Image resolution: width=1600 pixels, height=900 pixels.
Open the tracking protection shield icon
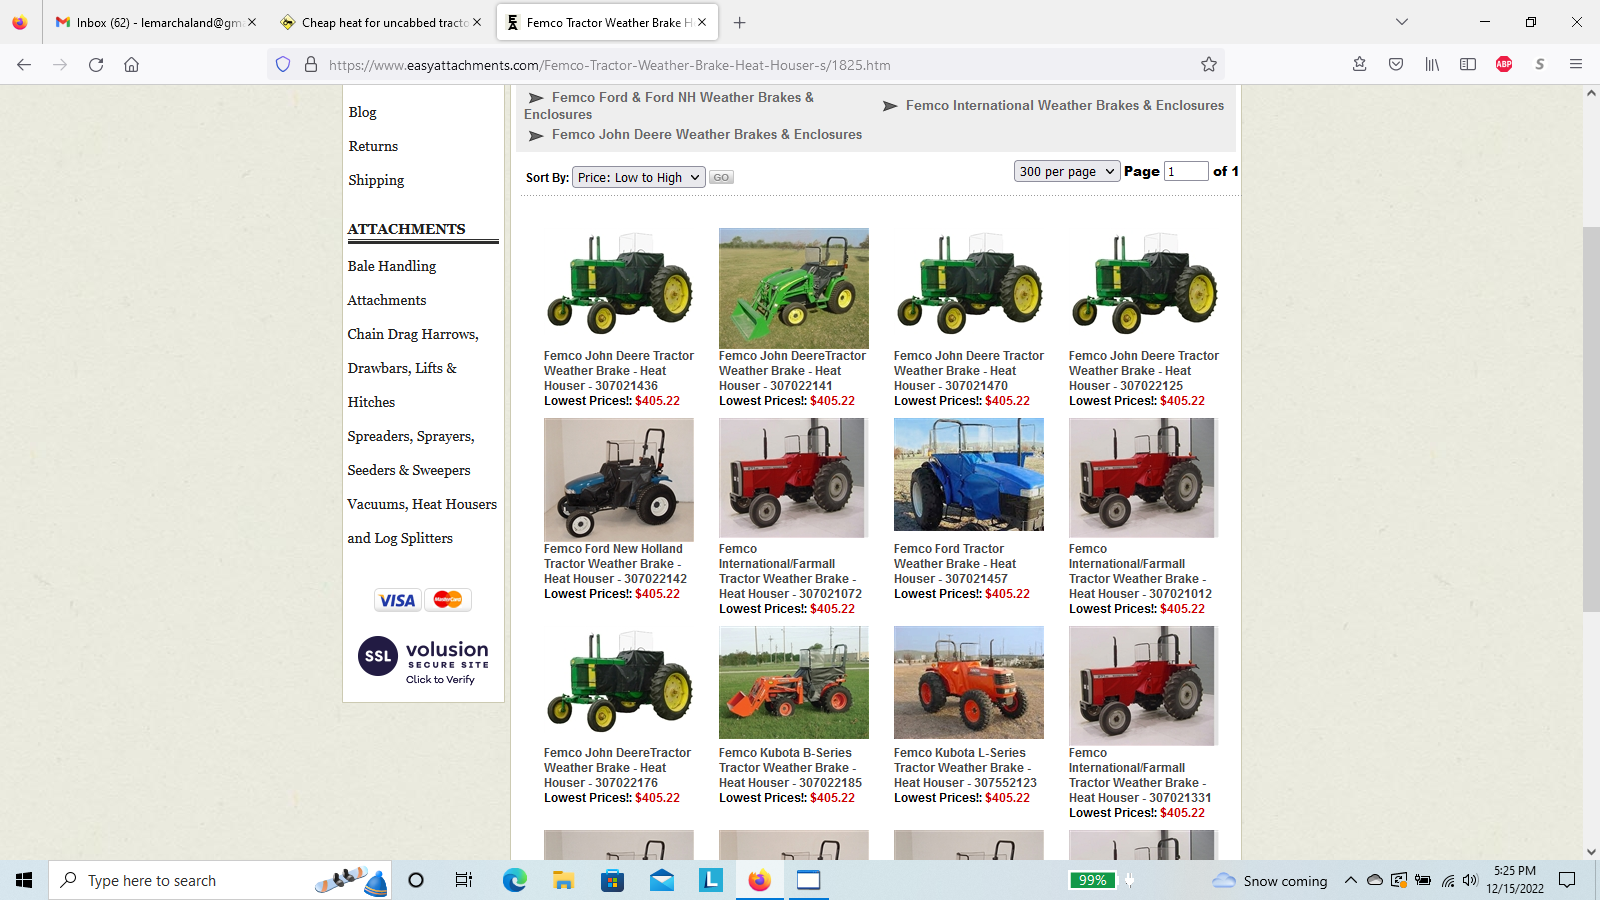coord(283,65)
